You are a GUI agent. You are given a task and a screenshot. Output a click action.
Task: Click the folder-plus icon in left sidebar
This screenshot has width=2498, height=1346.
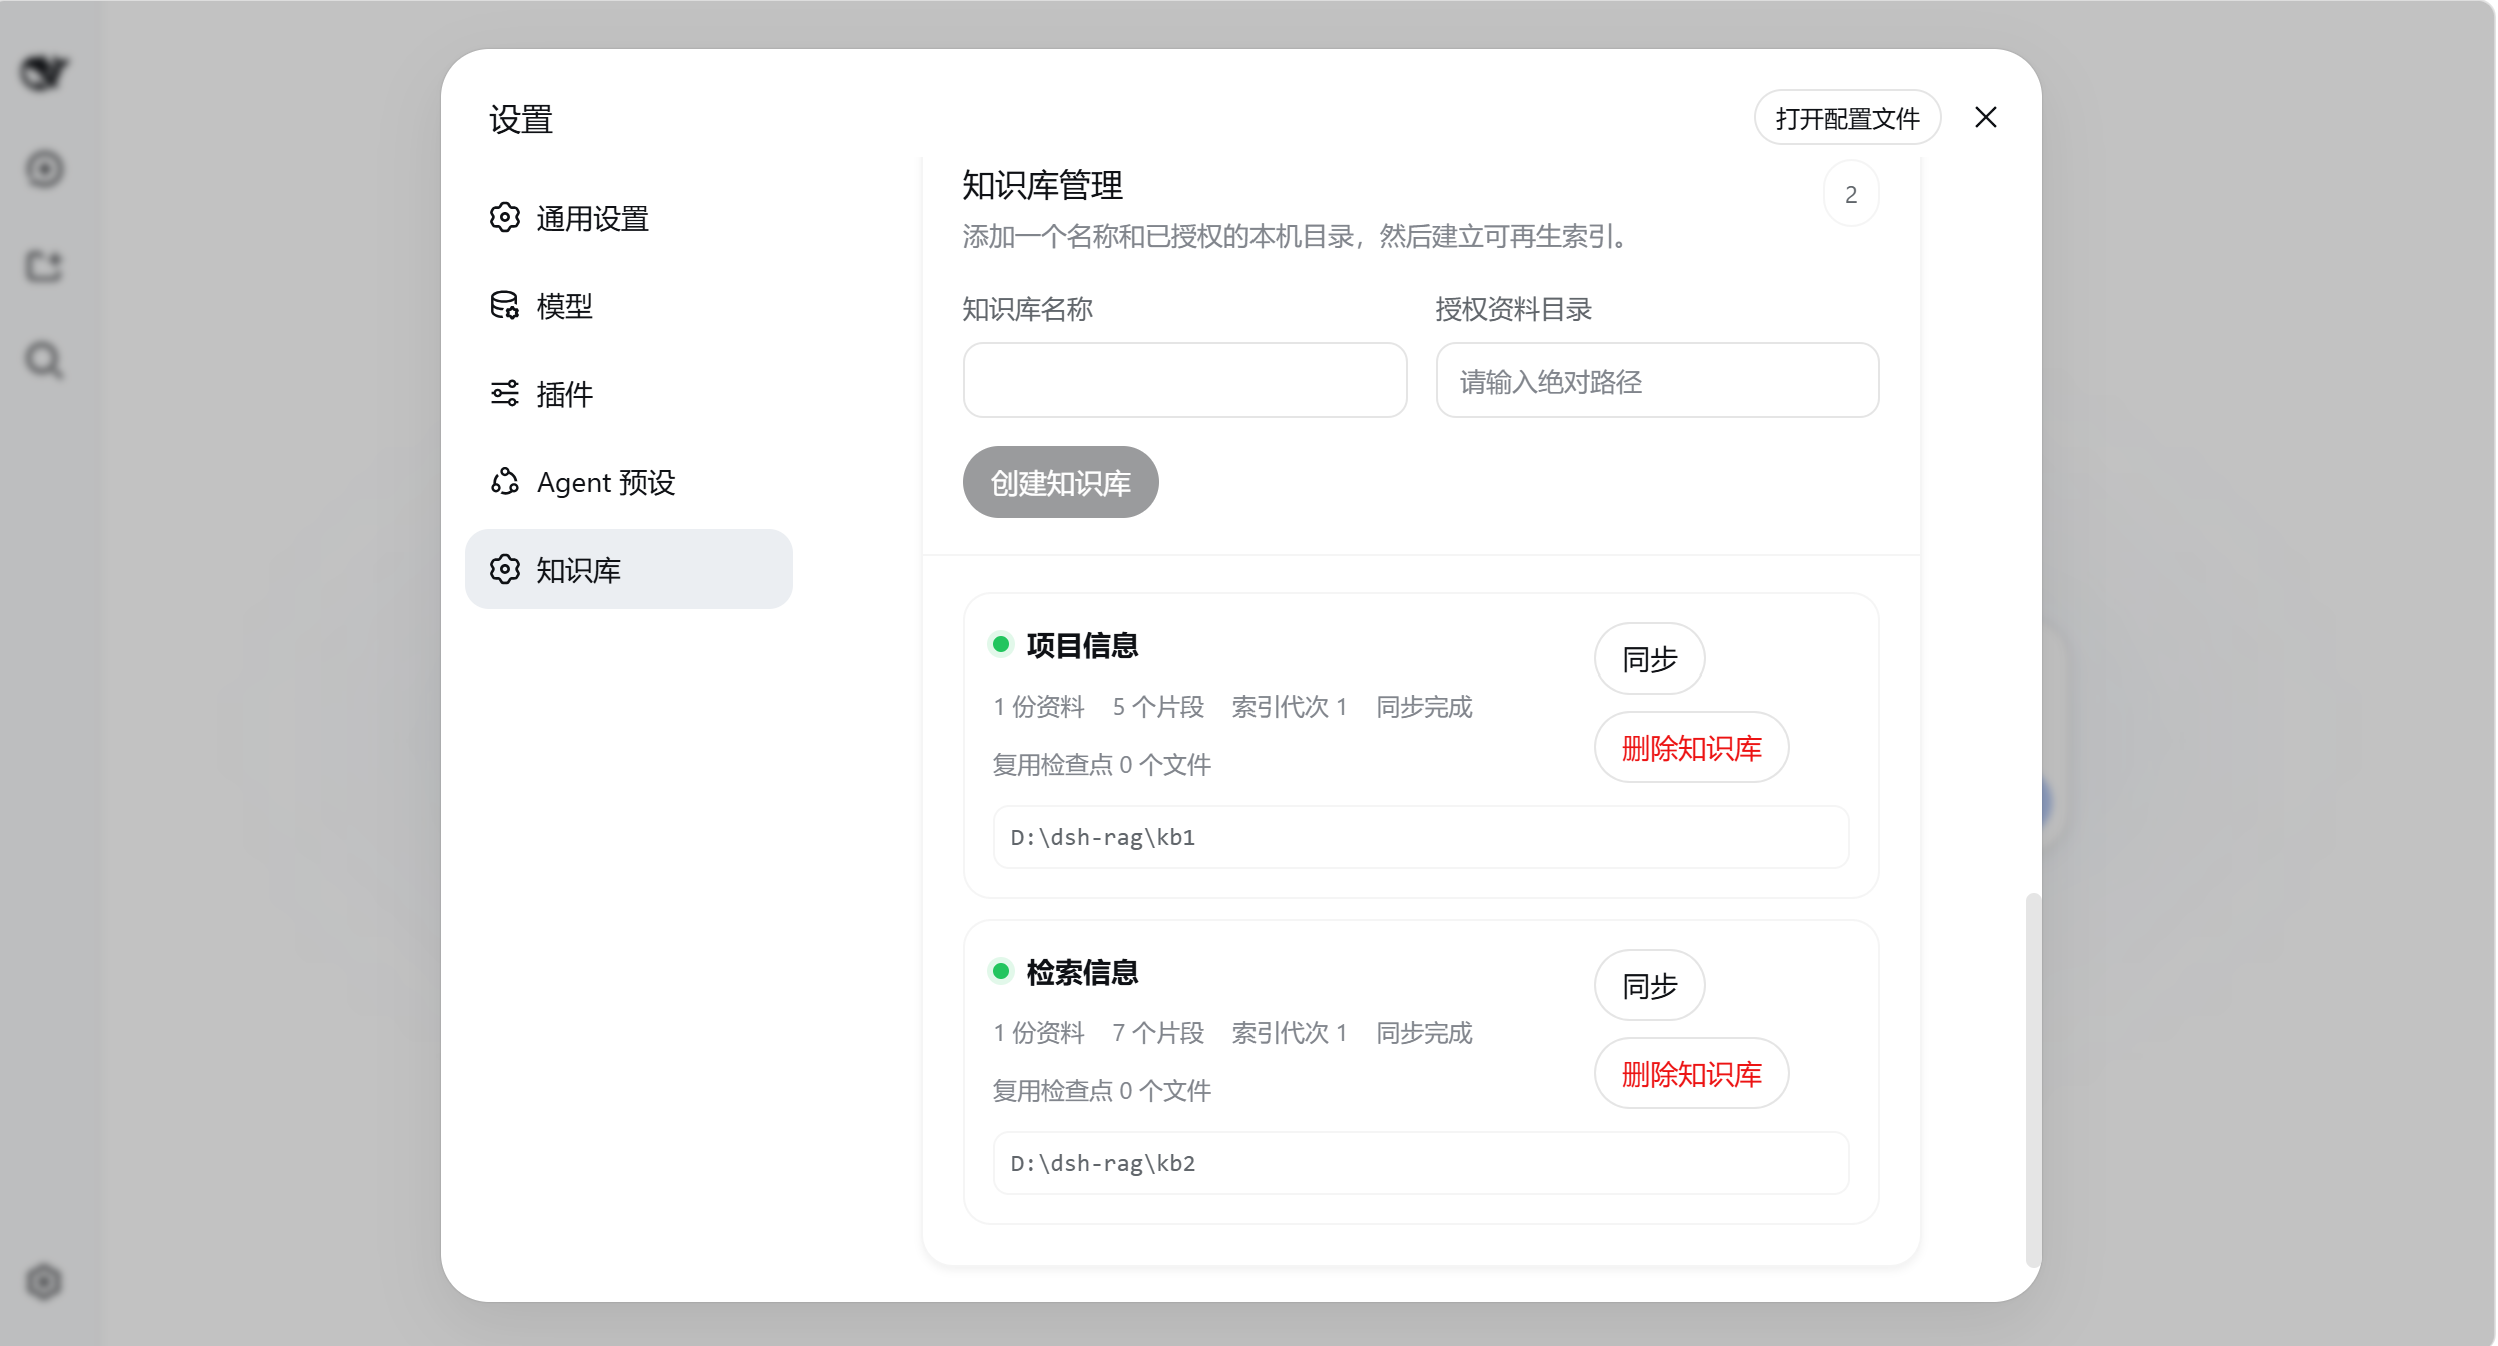pos(44,265)
